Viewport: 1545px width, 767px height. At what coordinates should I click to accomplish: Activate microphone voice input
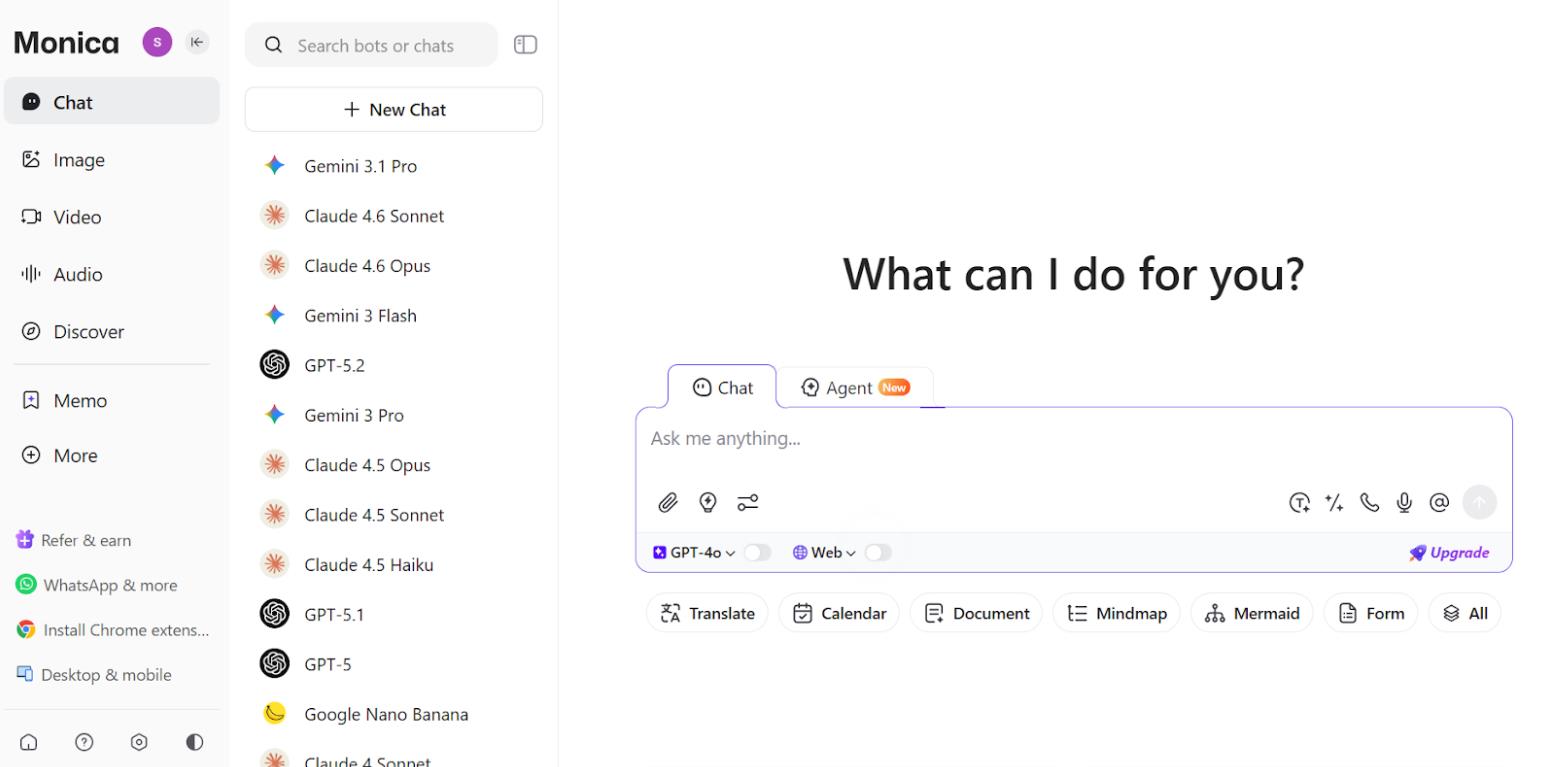point(1404,503)
